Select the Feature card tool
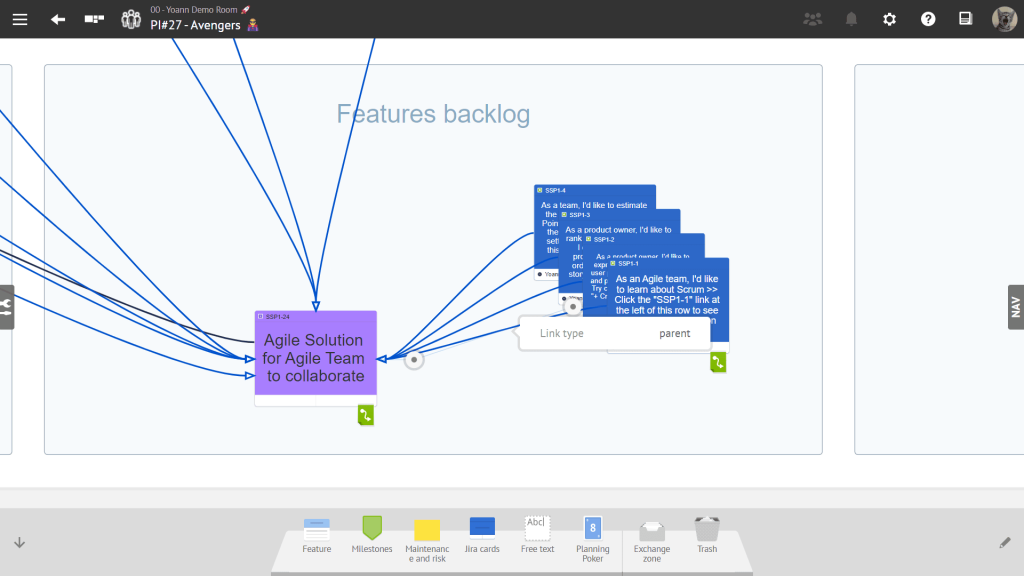Image resolution: width=1024 pixels, height=576 pixels. [316, 531]
